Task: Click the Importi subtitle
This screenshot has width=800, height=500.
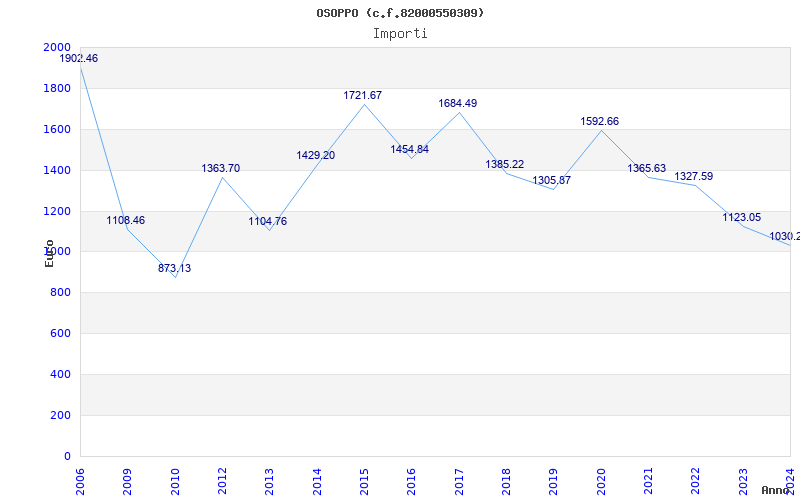Action: pyautogui.click(x=400, y=34)
